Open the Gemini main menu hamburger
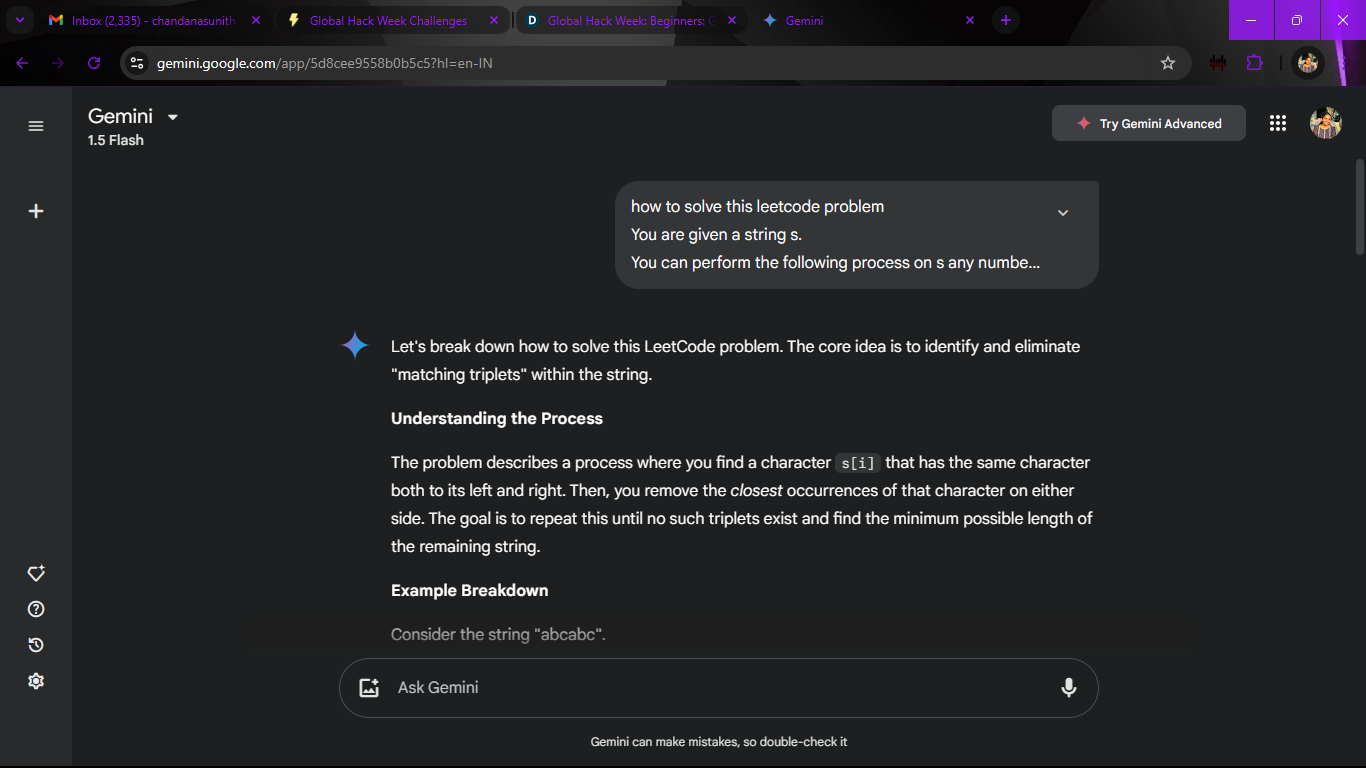The width and height of the screenshot is (1366, 768). pyautogui.click(x=36, y=126)
